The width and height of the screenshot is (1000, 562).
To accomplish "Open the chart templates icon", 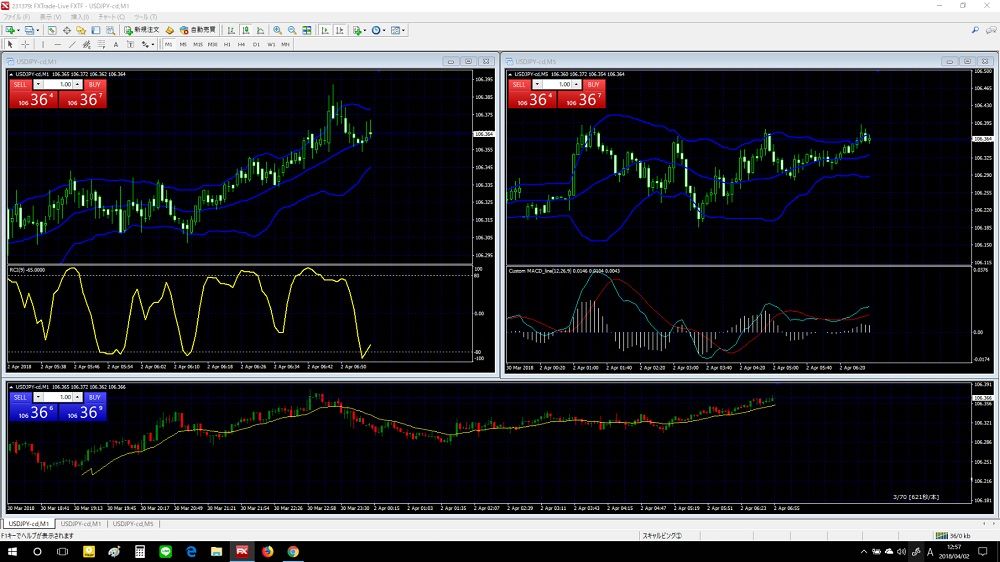I will coord(395,30).
